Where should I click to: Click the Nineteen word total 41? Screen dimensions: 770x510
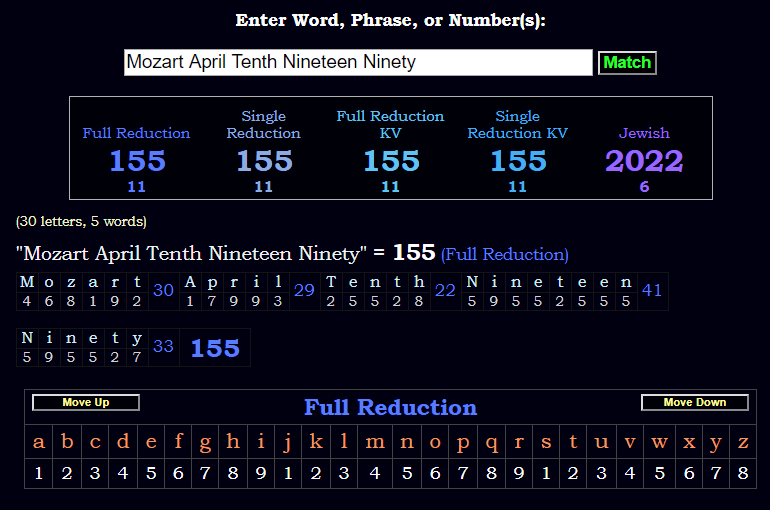[652, 291]
